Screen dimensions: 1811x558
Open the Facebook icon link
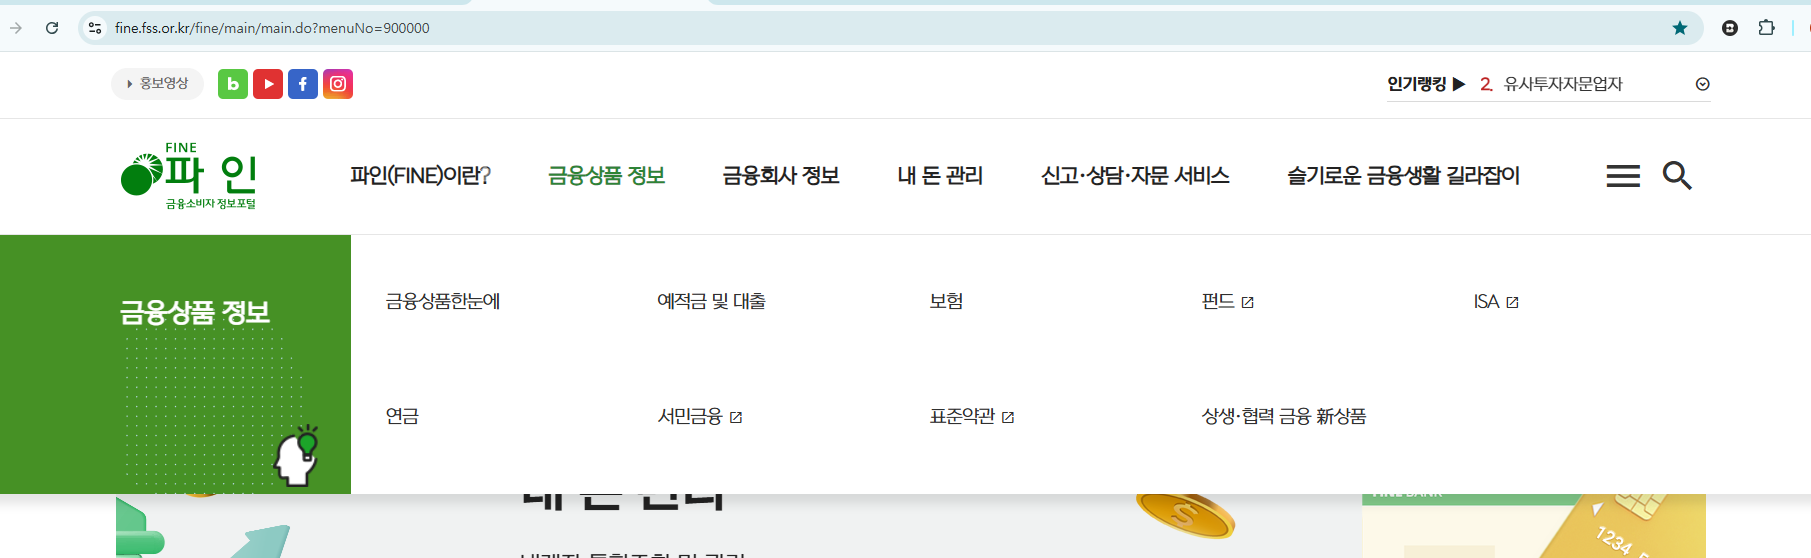pyautogui.click(x=303, y=84)
